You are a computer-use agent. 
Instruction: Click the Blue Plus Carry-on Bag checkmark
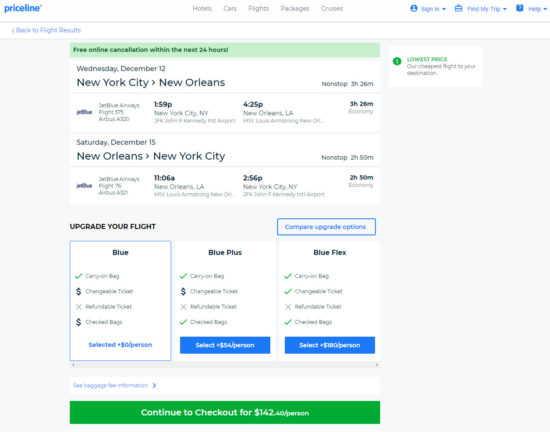click(x=183, y=276)
